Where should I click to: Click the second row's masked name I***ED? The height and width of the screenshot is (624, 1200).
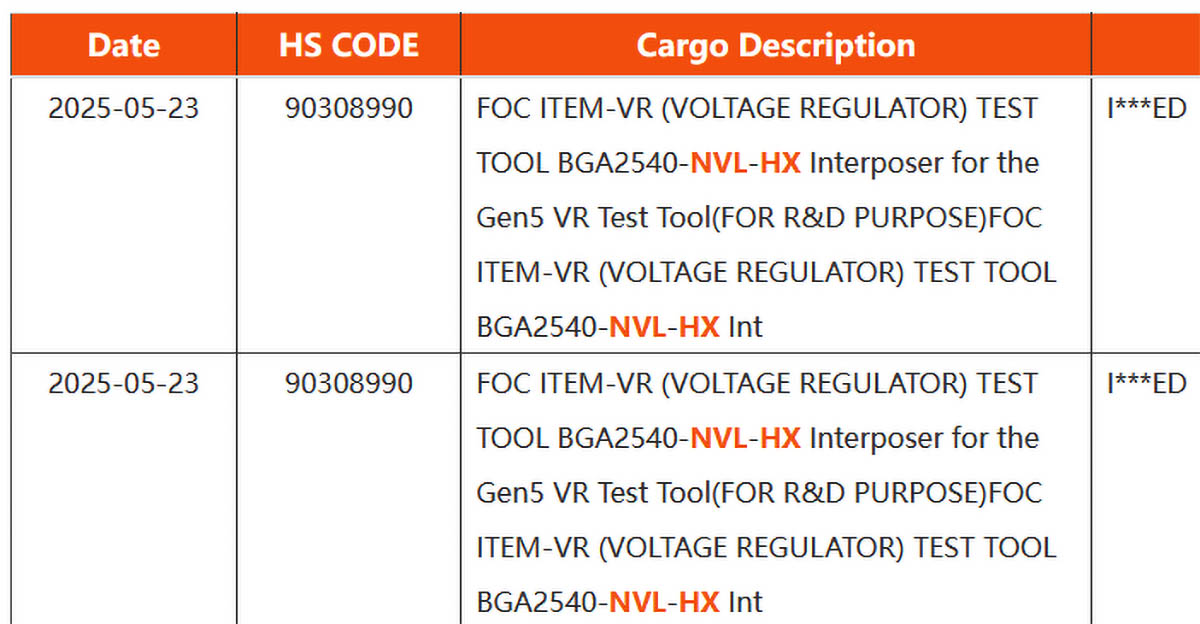(1146, 383)
